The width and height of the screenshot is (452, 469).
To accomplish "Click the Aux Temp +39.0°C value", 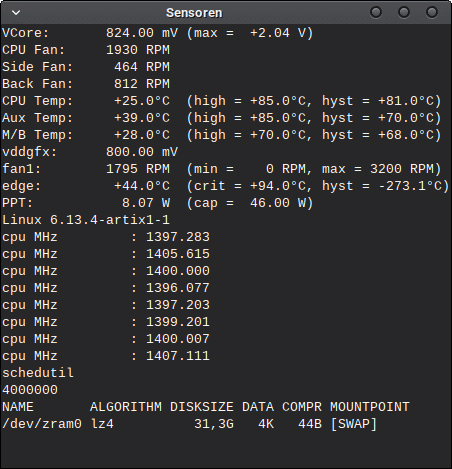I will tap(142, 118).
